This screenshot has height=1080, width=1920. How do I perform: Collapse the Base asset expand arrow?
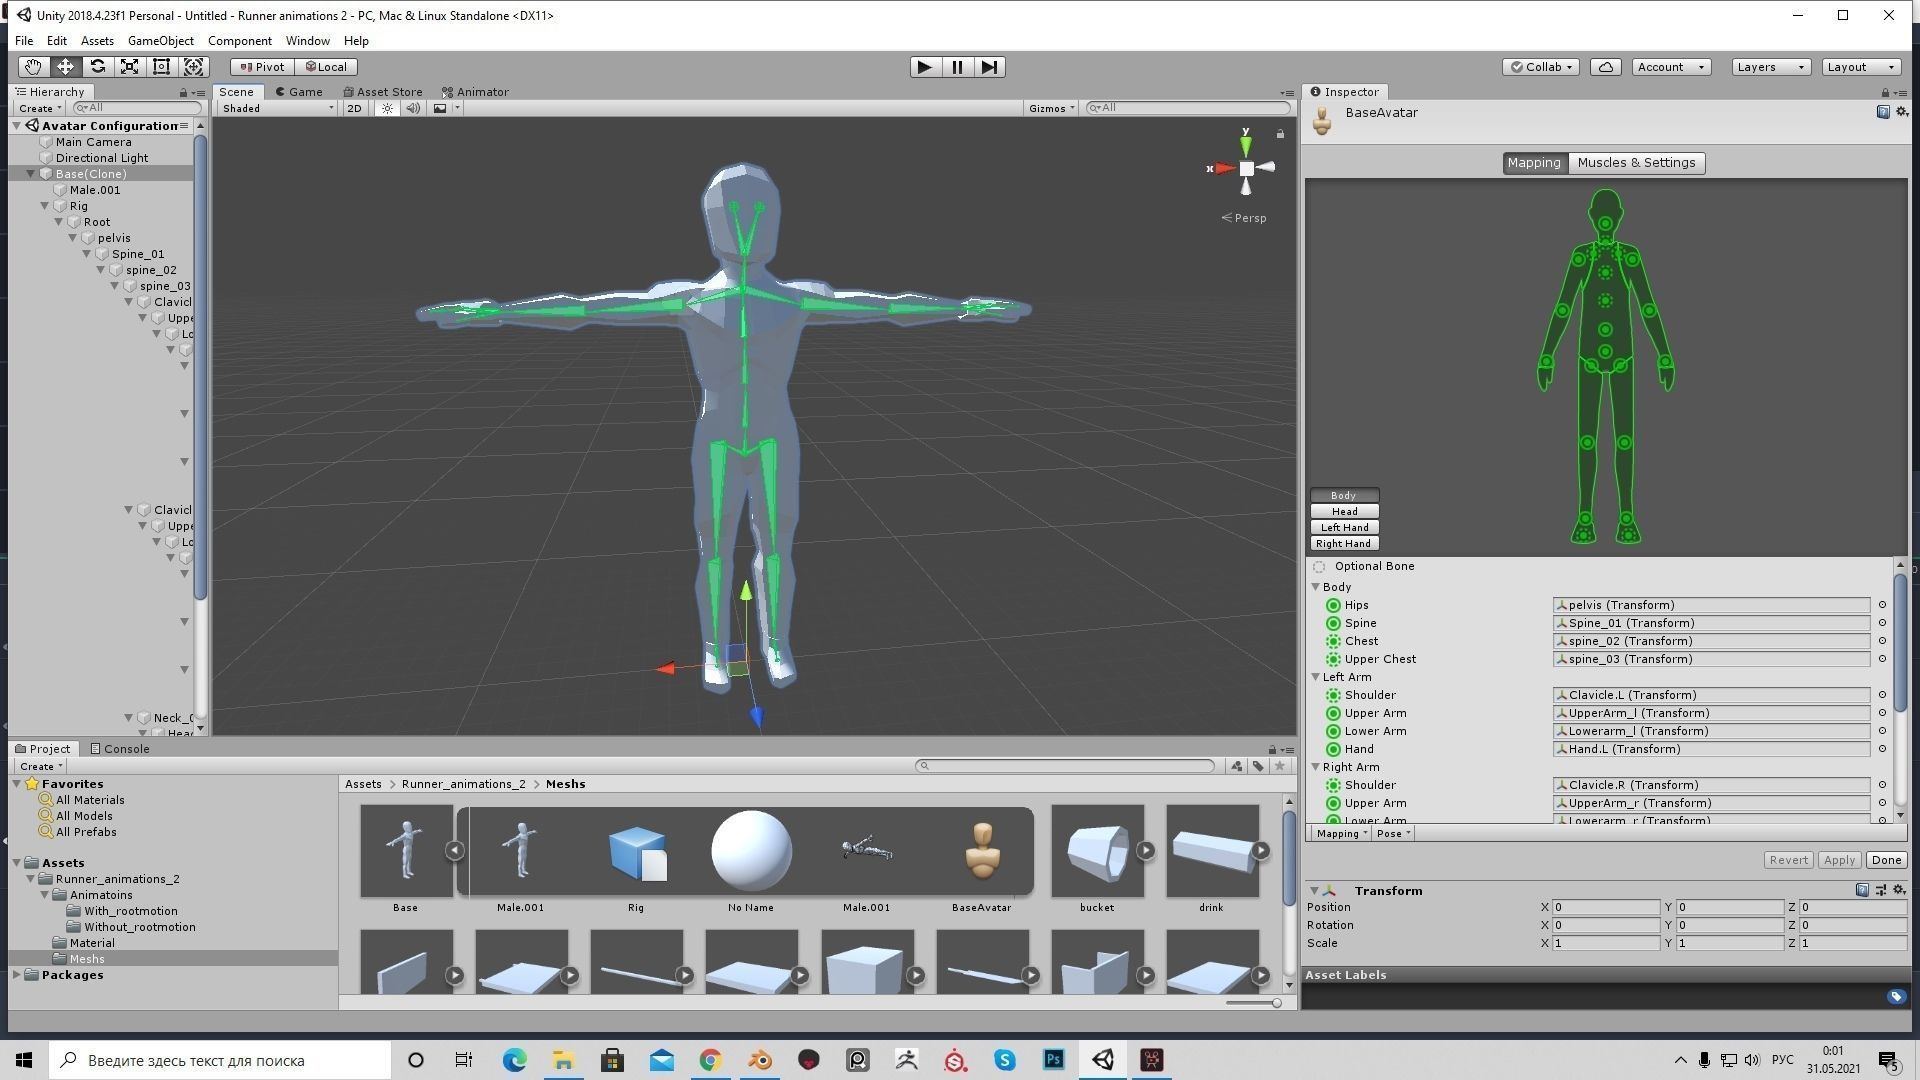[454, 850]
